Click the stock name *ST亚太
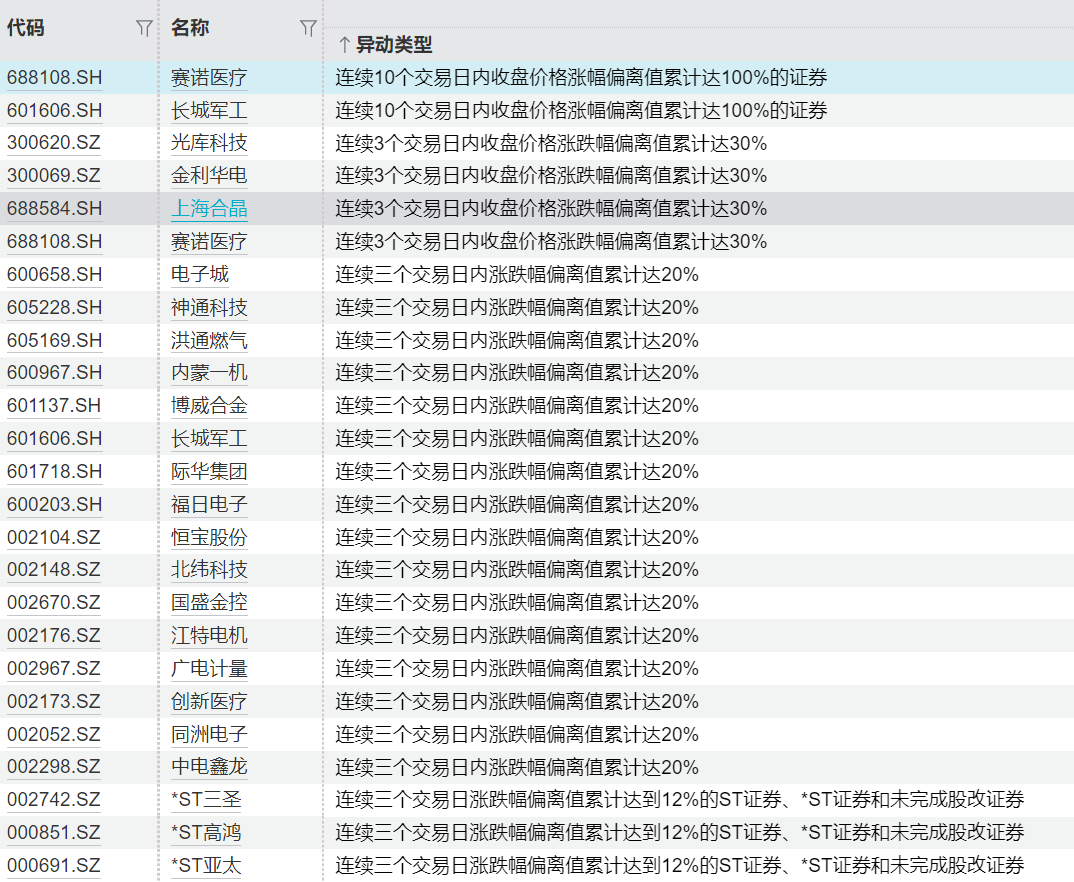Viewport: 1074px width, 882px height. click(x=206, y=866)
